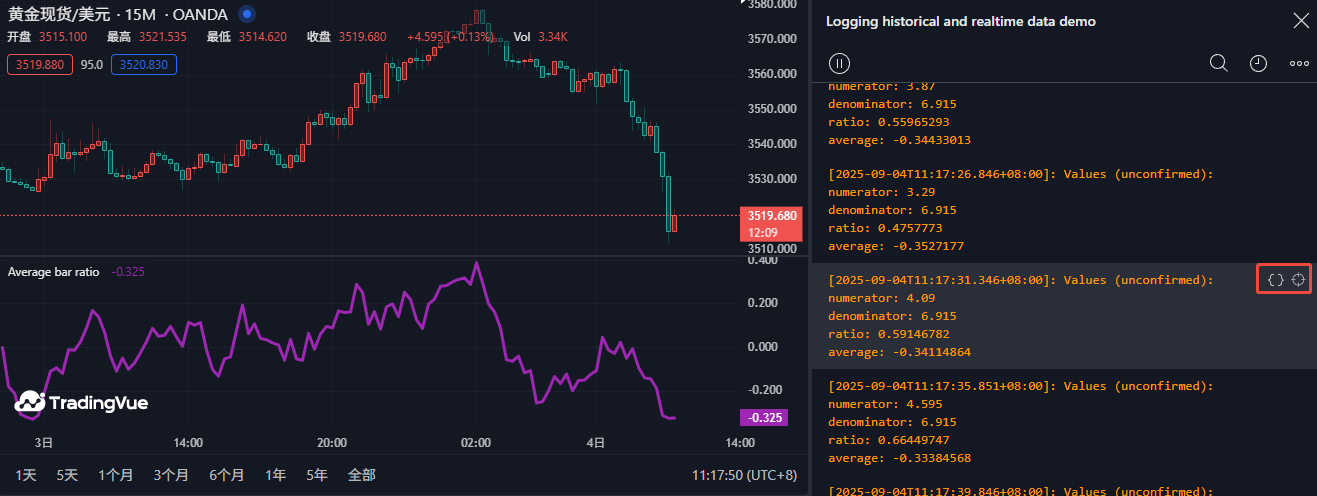Select the 1天 time range
Viewport: 1317px width, 496px height.
(26, 475)
